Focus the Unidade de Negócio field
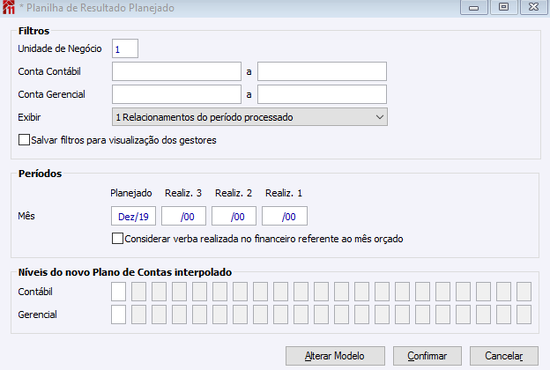Image resolution: width=550 pixels, height=370 pixels. click(x=125, y=49)
